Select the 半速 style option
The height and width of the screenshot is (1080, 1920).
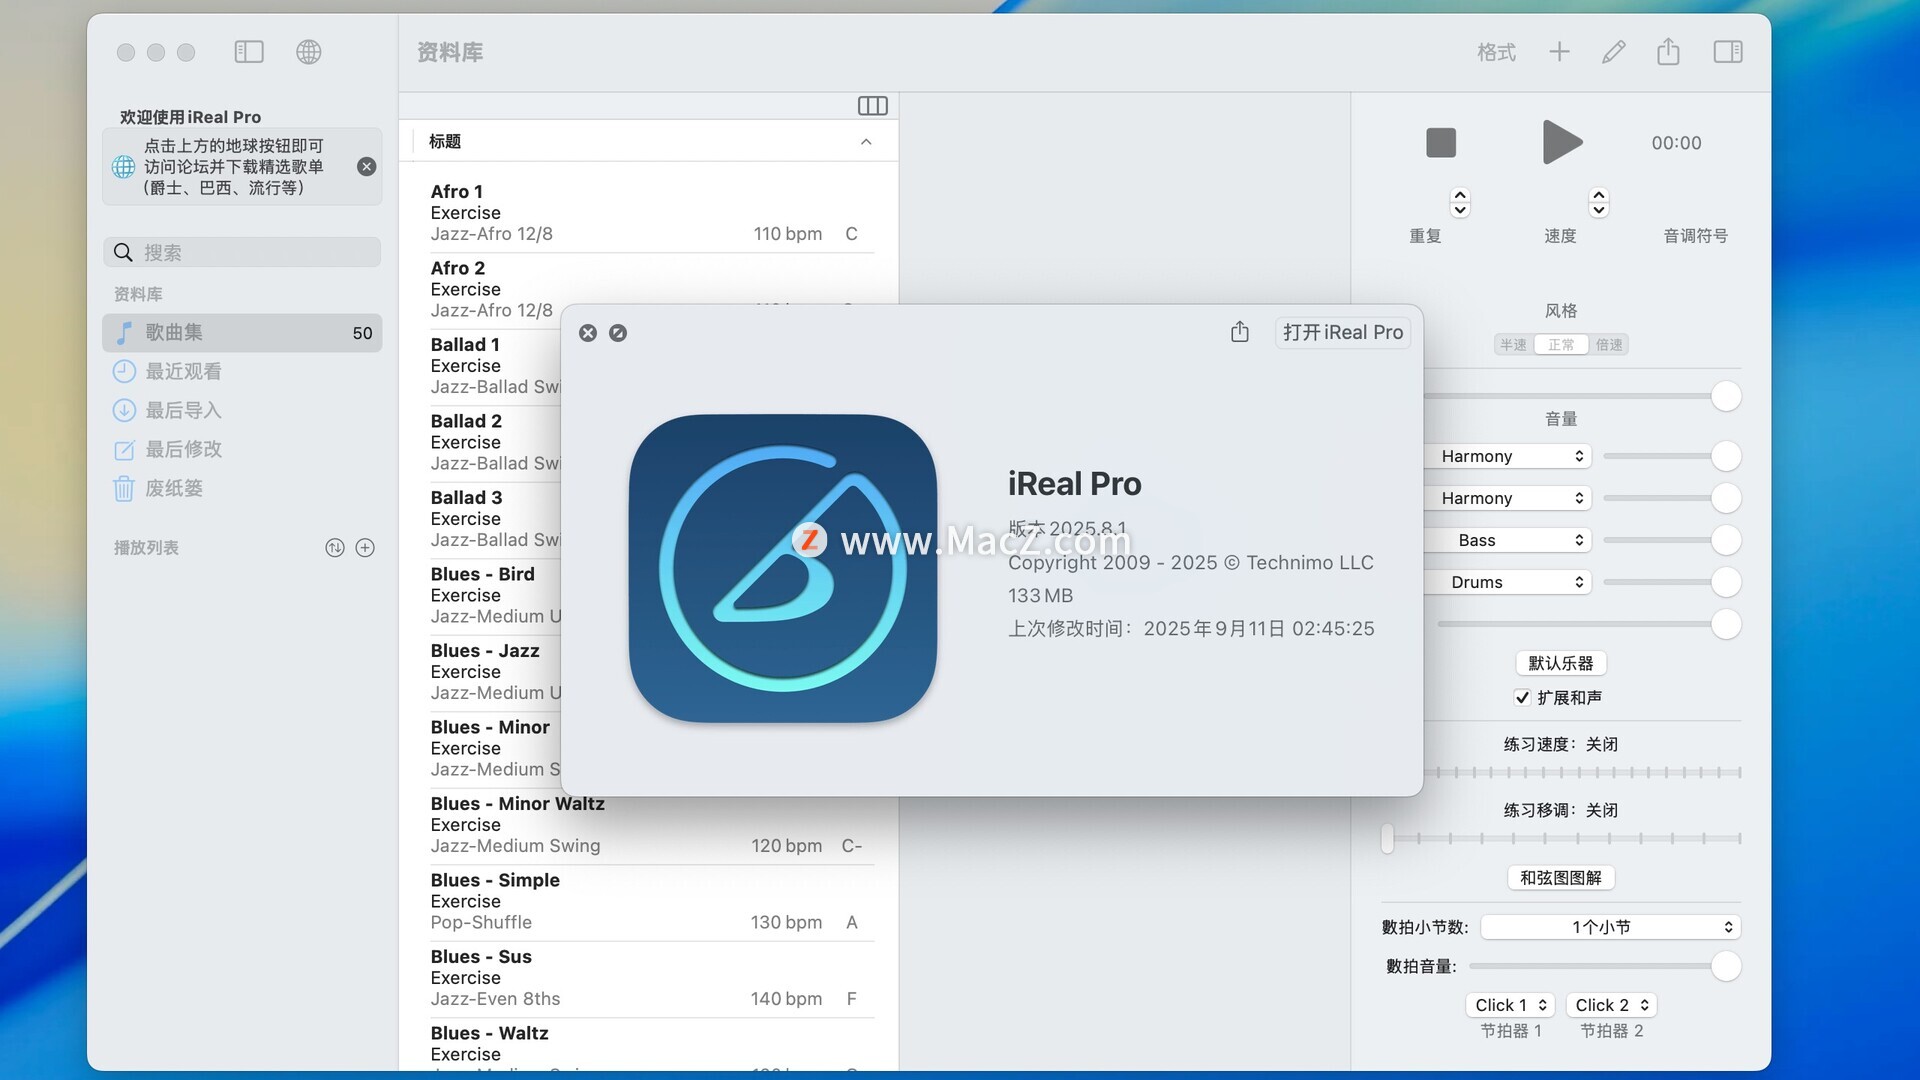[x=1513, y=345]
